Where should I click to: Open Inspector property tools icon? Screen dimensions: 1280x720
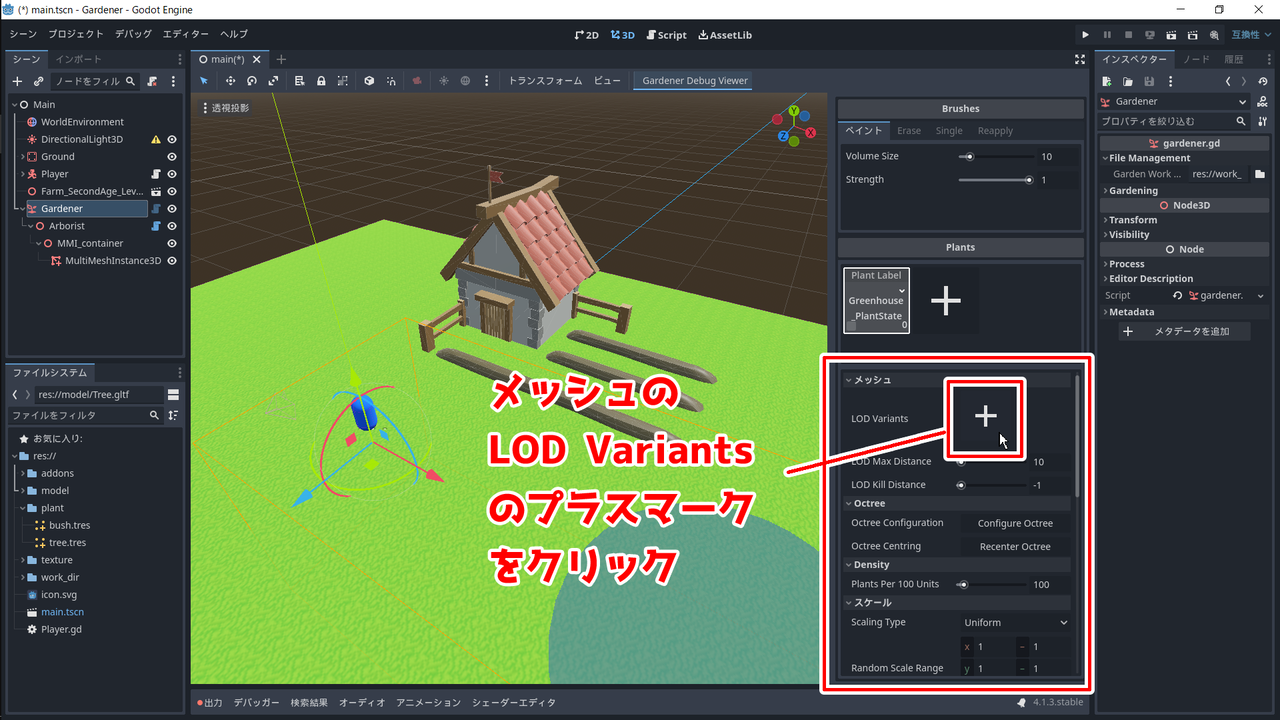coord(1264,121)
